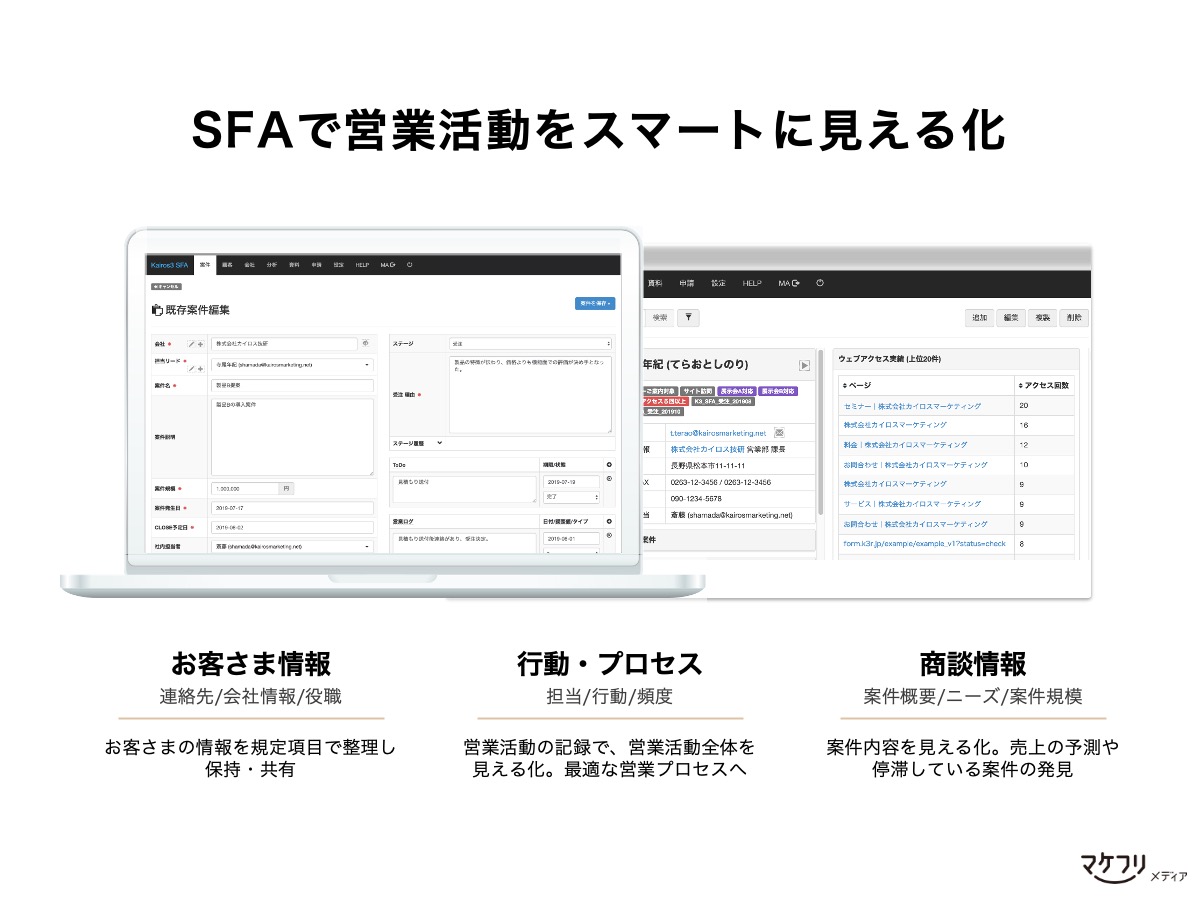Click the blue 案件を保存 button
Image resolution: width=1200 pixels, height=900 pixels.
595,304
